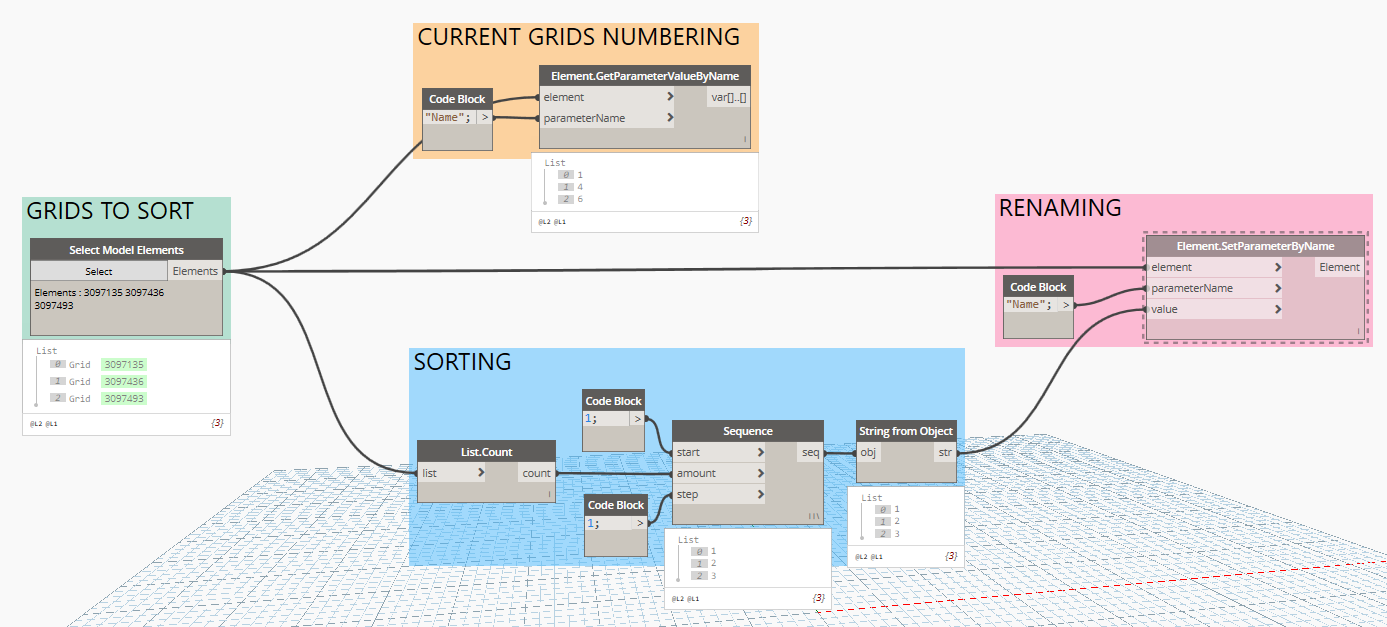This screenshot has width=1387, height=627.
Task: Click the output arrow of the Code Block in RENAMING
Action: click(1065, 304)
